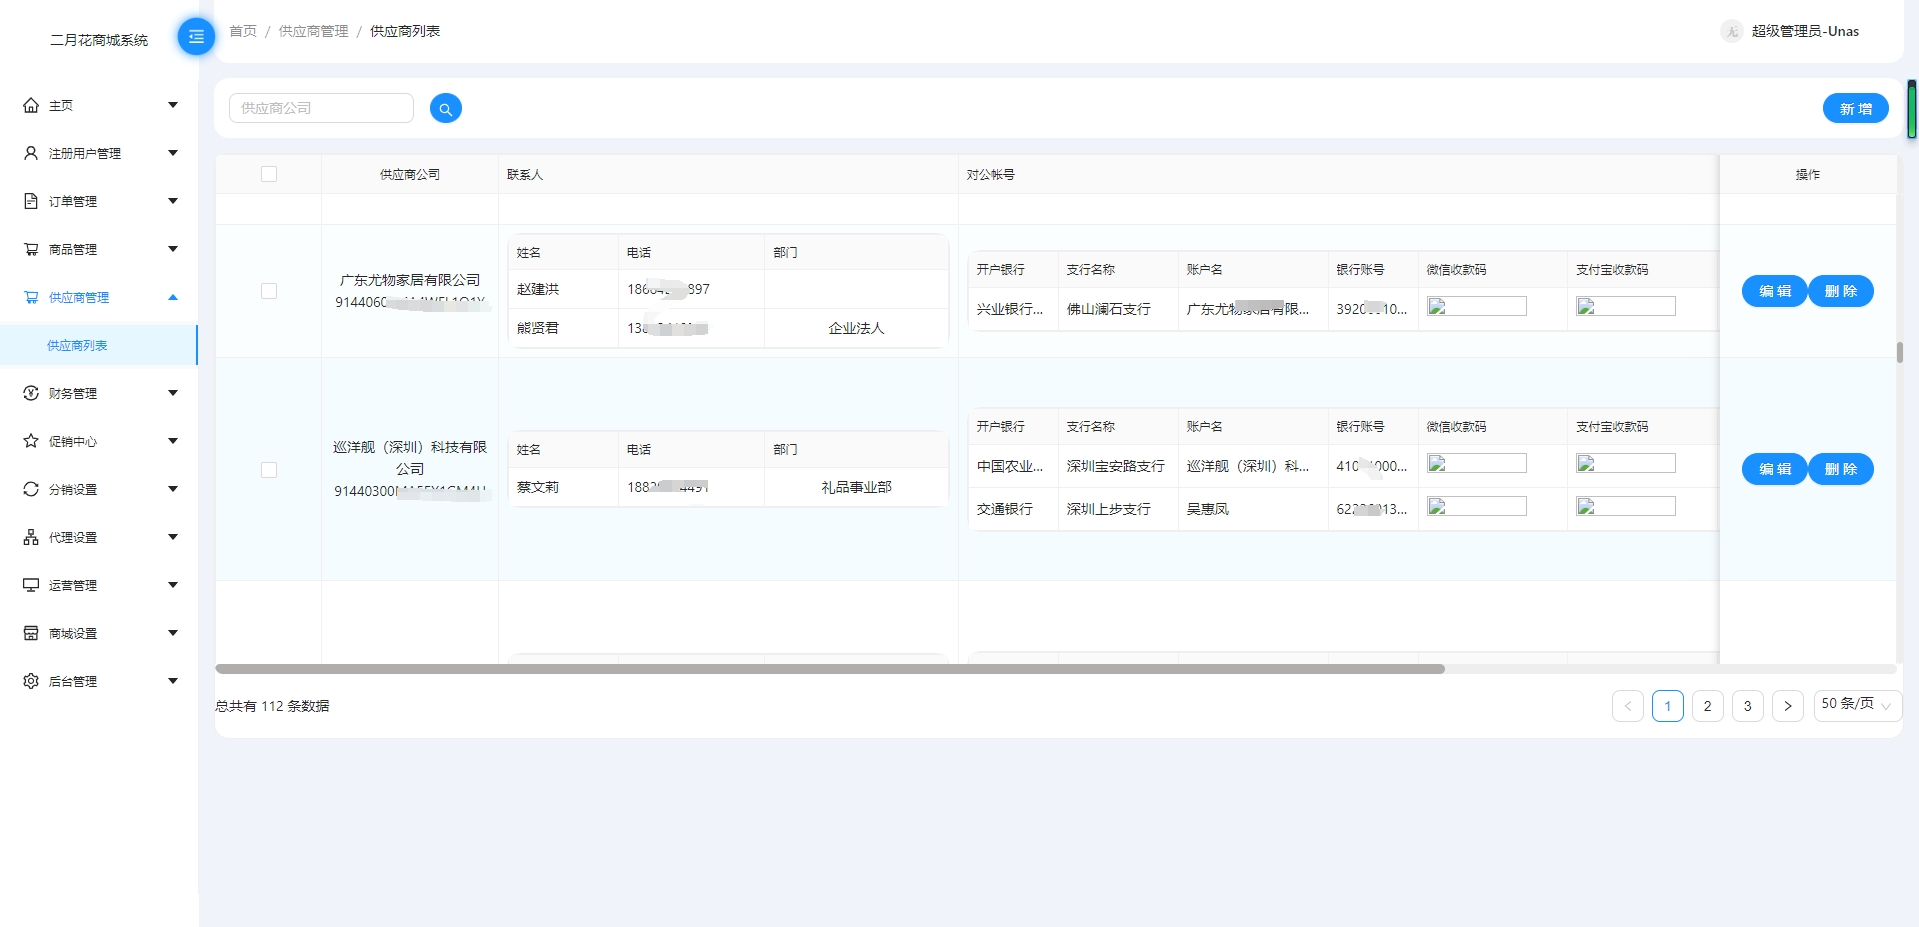
Task: Click the 礼品事业部 department cell
Action: pos(856,487)
